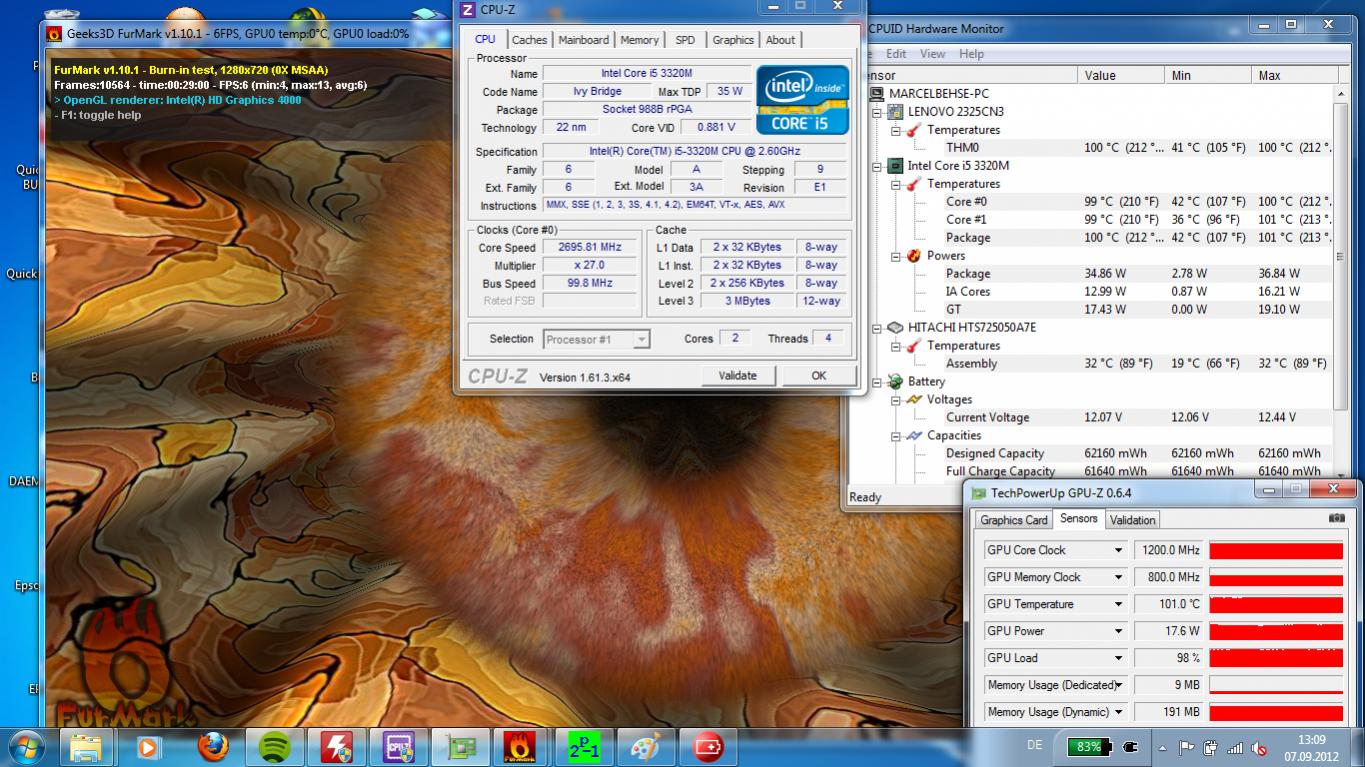Show hidden tray icons arrow
This screenshot has width=1365, height=767.
pyautogui.click(x=1163, y=747)
